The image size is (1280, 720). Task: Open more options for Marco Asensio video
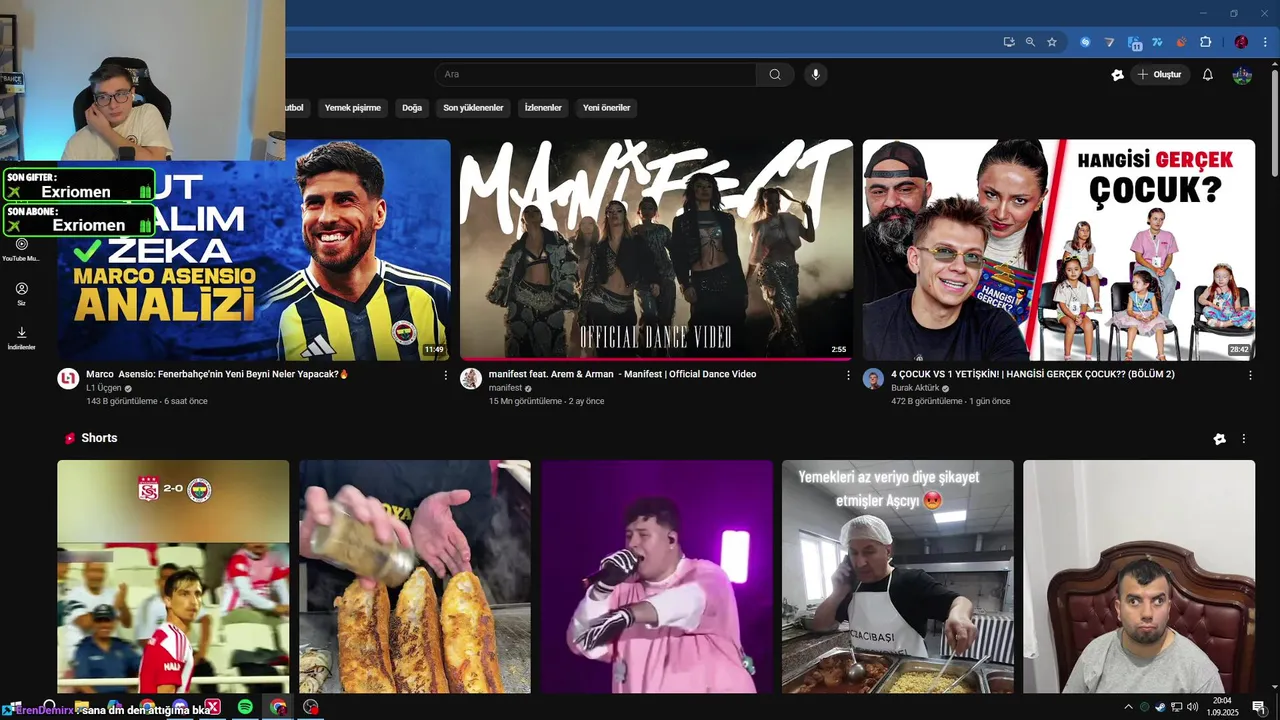pos(446,375)
